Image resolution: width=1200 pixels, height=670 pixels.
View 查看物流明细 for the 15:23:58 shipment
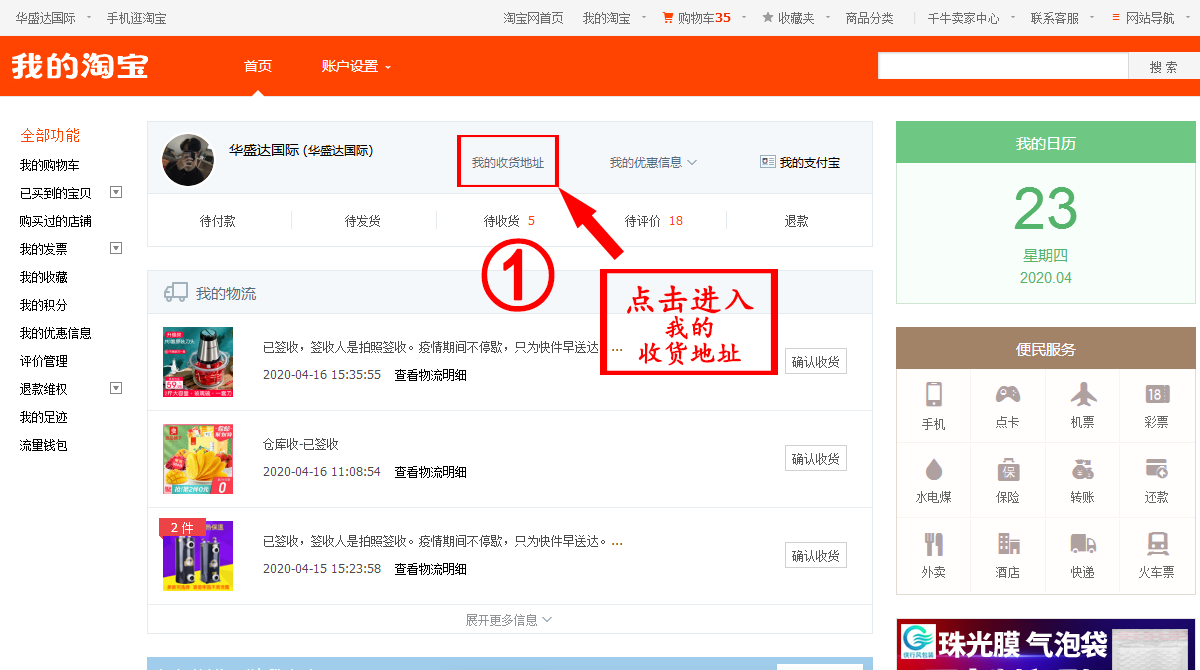click(430, 569)
